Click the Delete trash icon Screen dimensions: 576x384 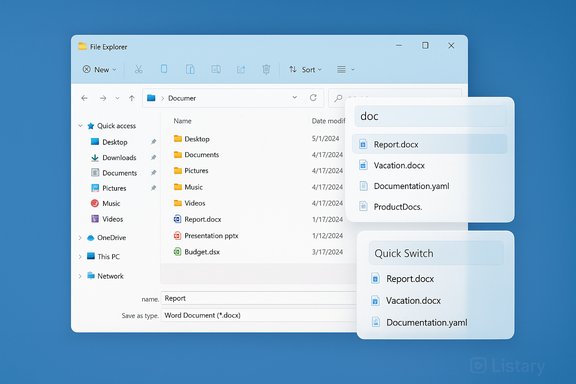(266, 69)
